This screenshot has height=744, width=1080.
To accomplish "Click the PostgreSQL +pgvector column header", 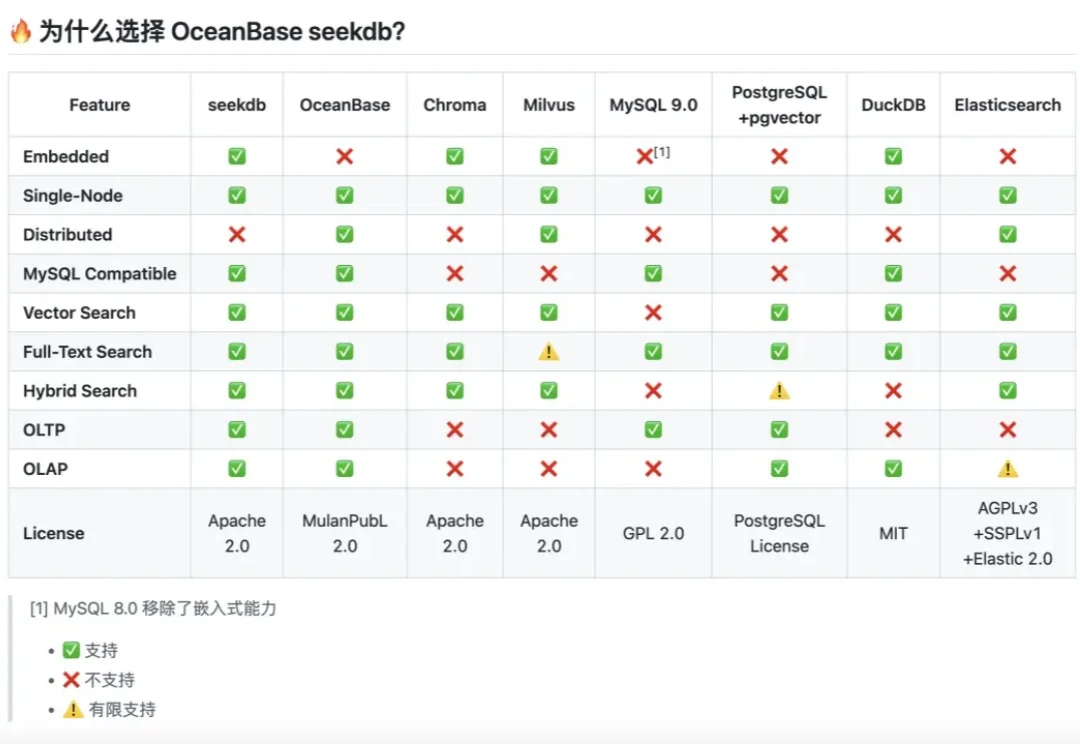I will tap(779, 105).
